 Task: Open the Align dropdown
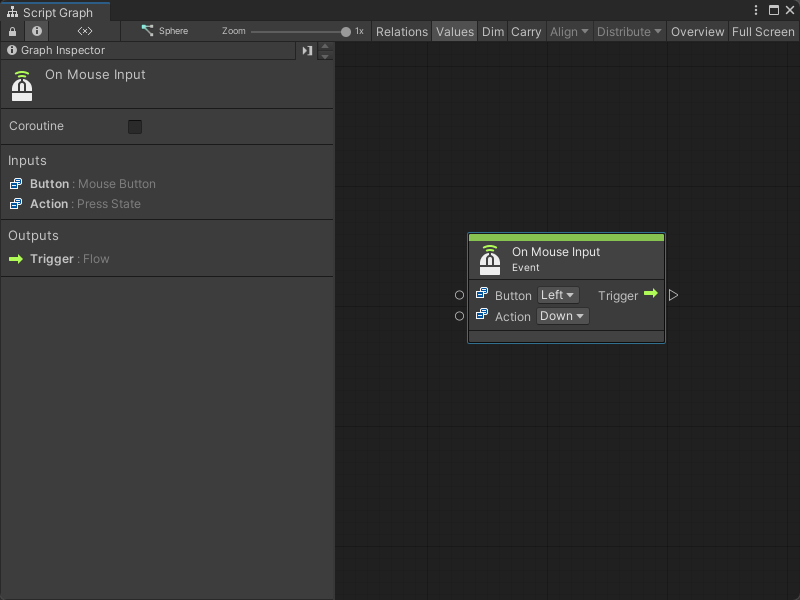[x=569, y=31]
